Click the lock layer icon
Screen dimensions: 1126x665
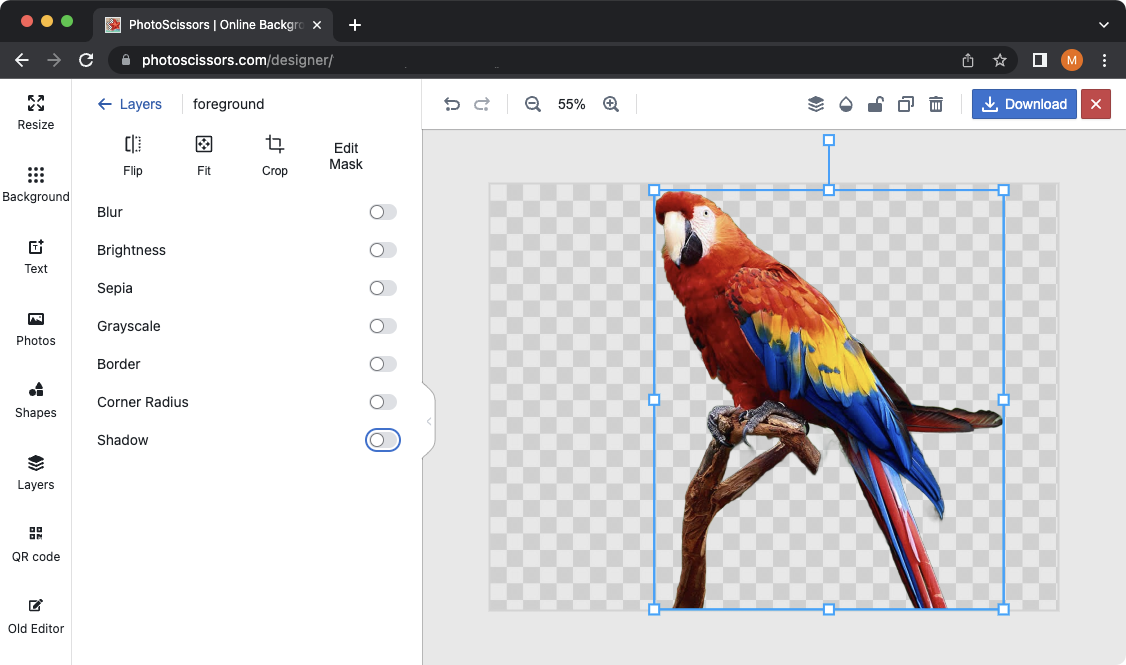(875, 104)
